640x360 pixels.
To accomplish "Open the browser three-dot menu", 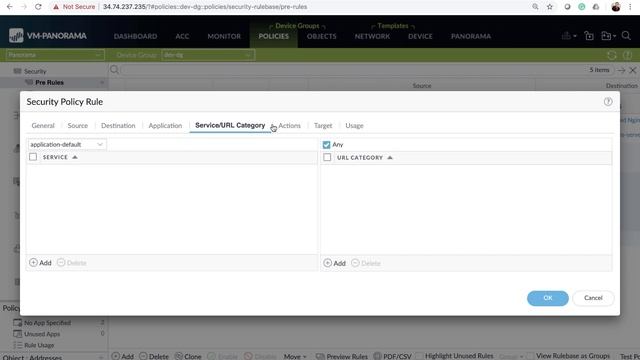I will tap(630, 7).
